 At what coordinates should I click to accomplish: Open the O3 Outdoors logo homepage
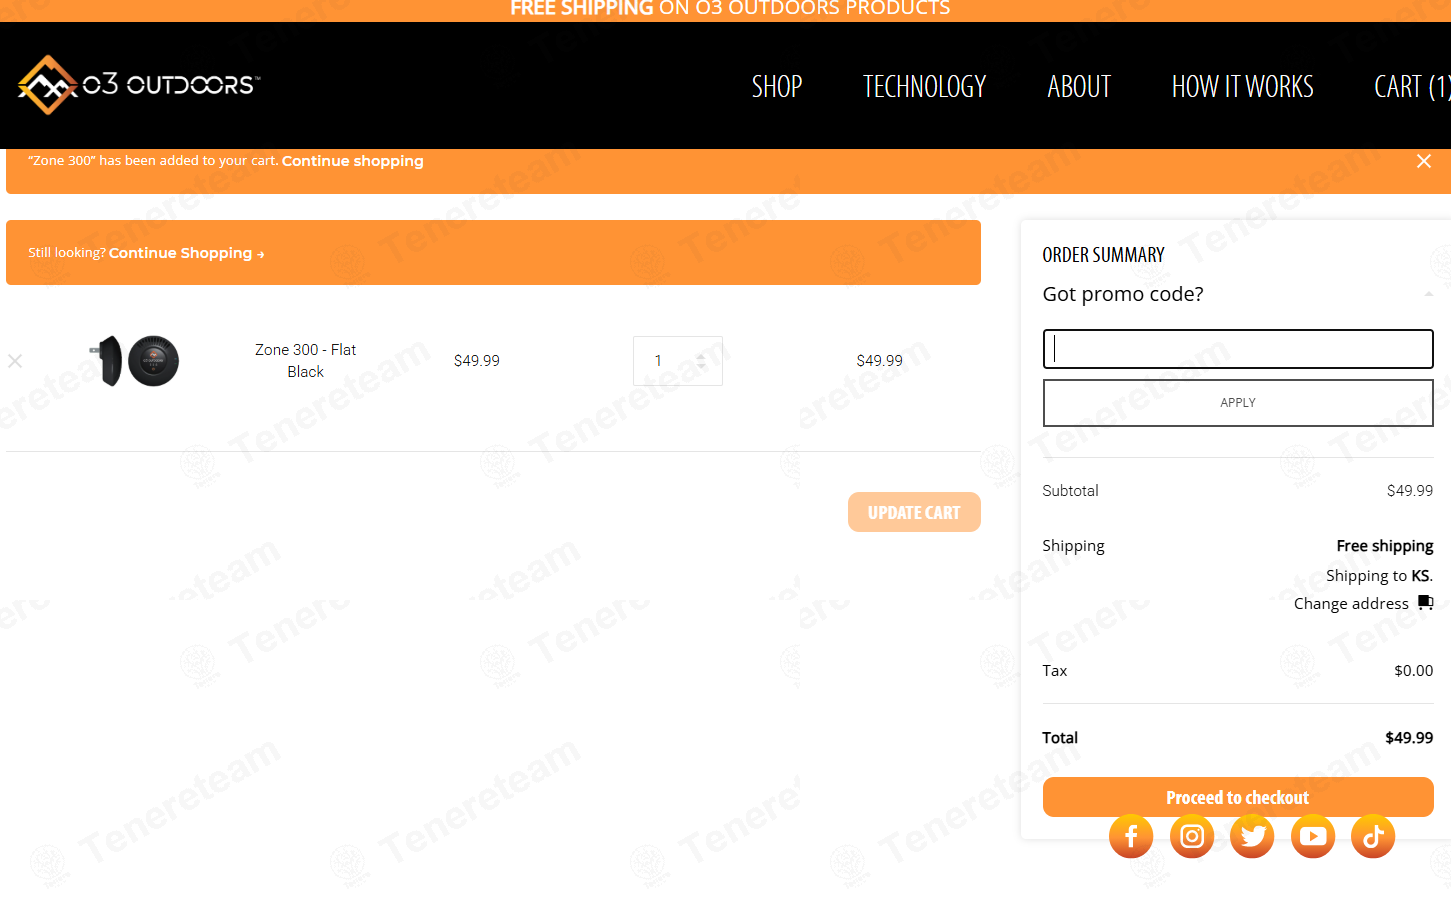139,85
